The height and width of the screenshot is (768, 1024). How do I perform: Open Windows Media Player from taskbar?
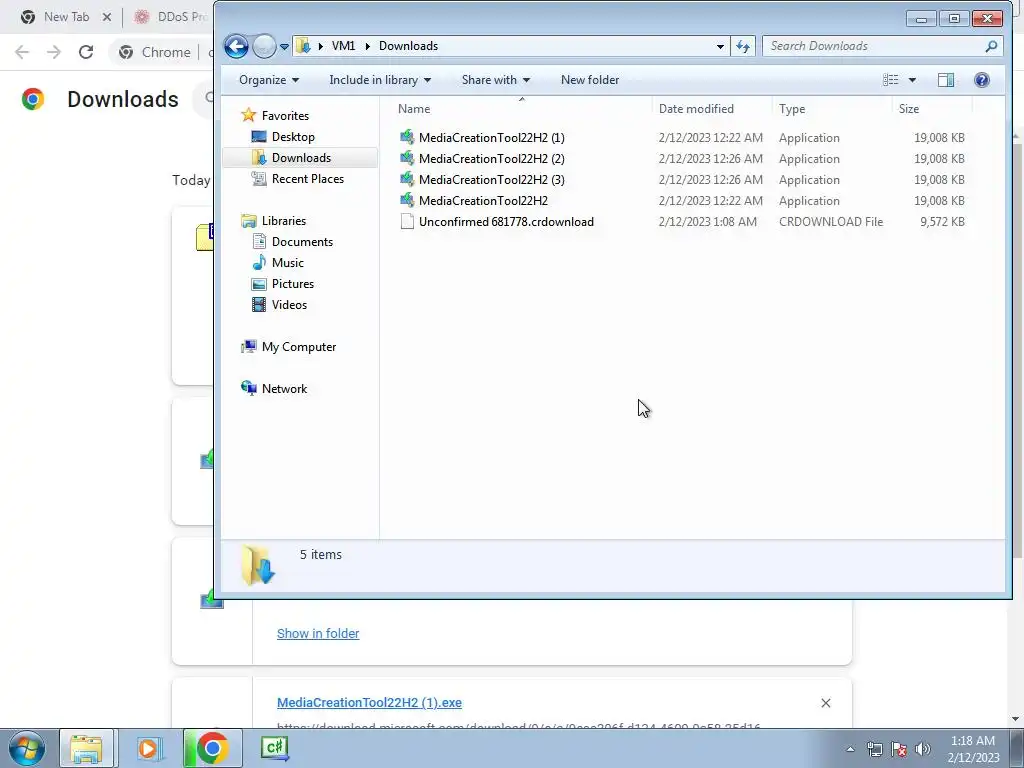click(149, 748)
